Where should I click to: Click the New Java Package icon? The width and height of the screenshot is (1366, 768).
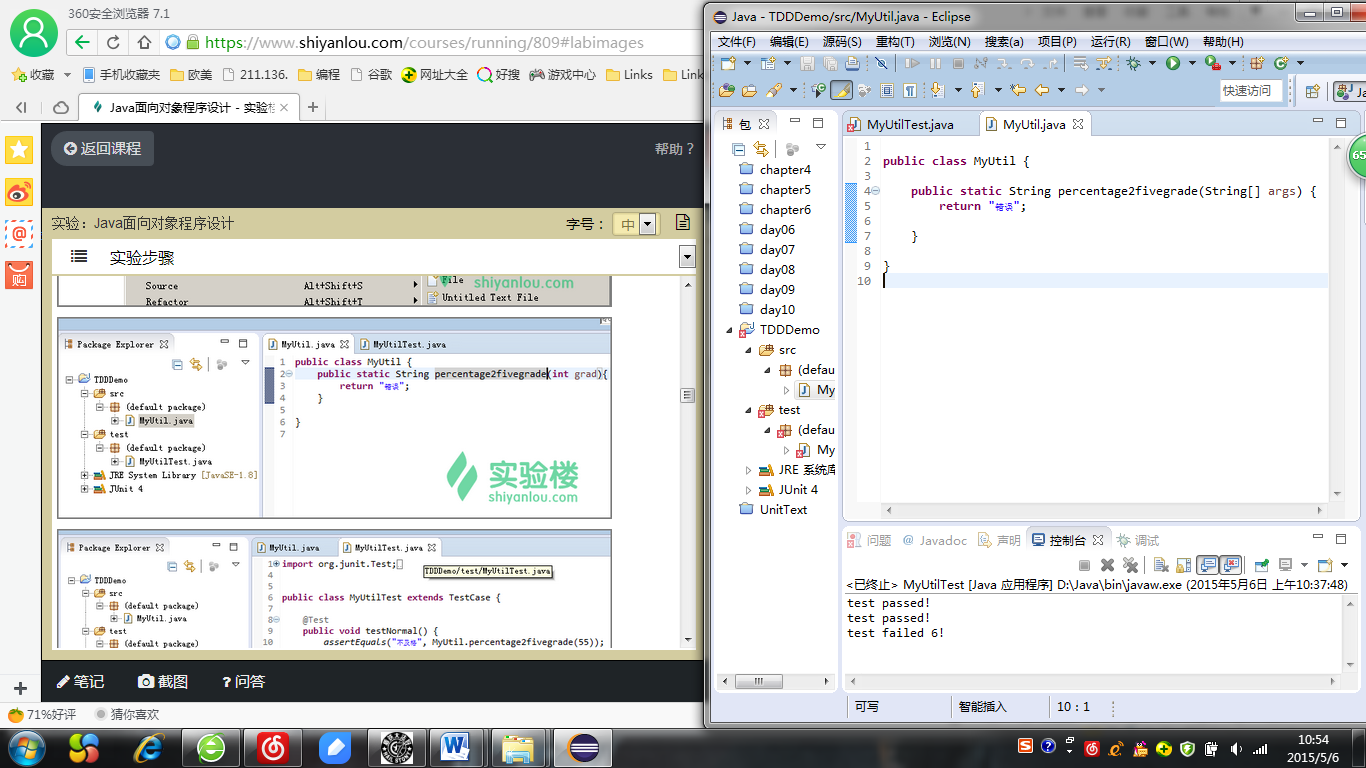coord(1256,63)
